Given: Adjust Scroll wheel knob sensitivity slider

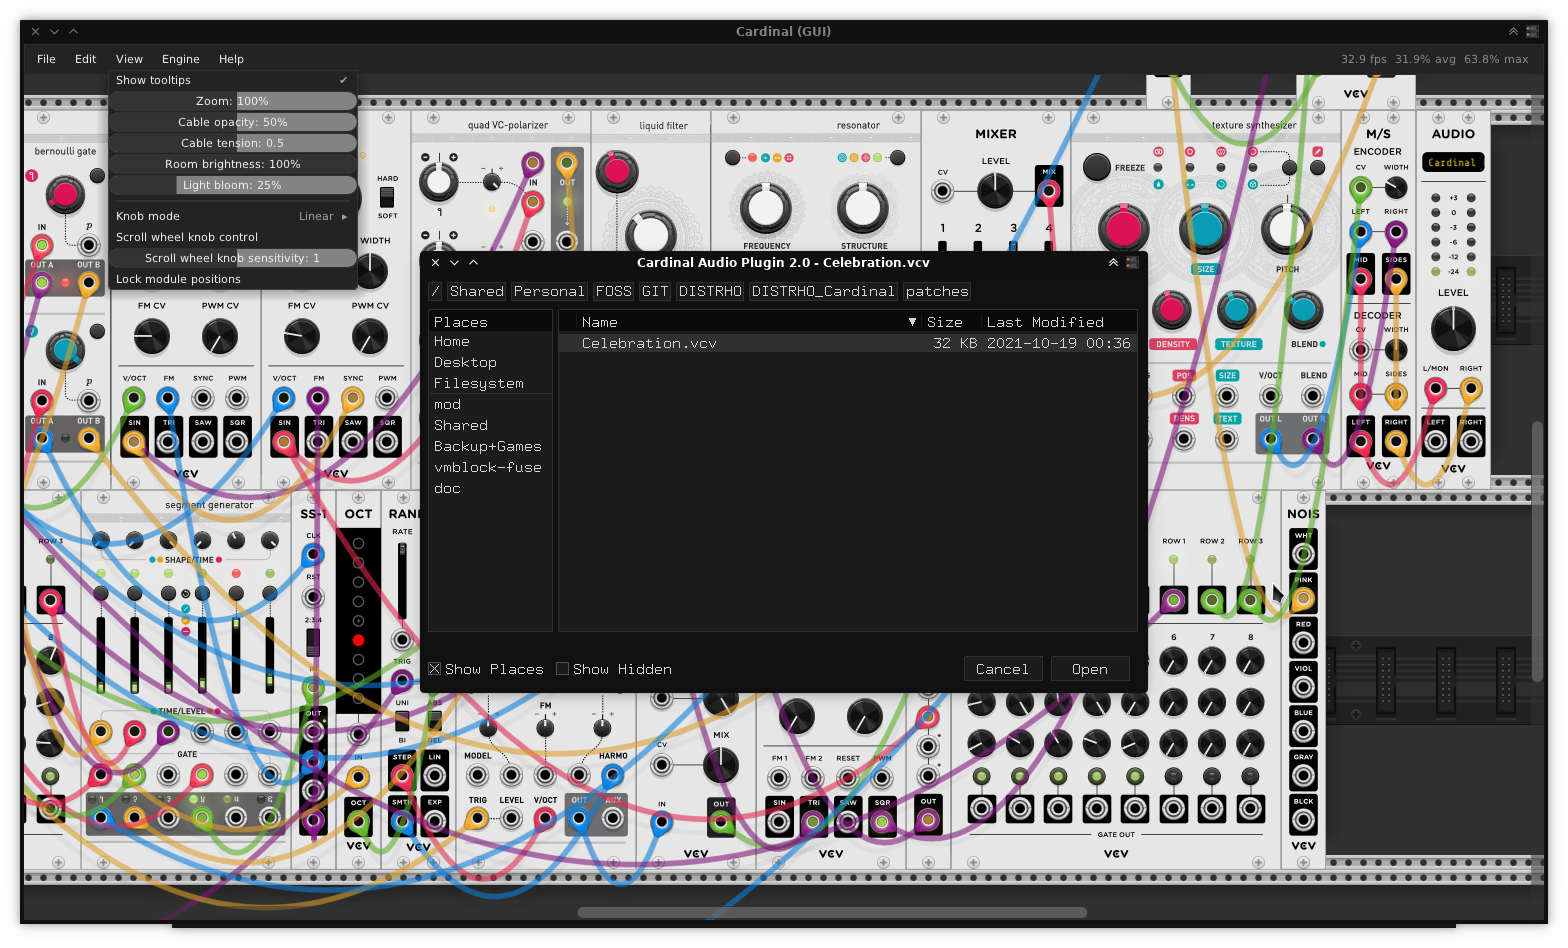Looking at the screenshot, I should coord(232,258).
